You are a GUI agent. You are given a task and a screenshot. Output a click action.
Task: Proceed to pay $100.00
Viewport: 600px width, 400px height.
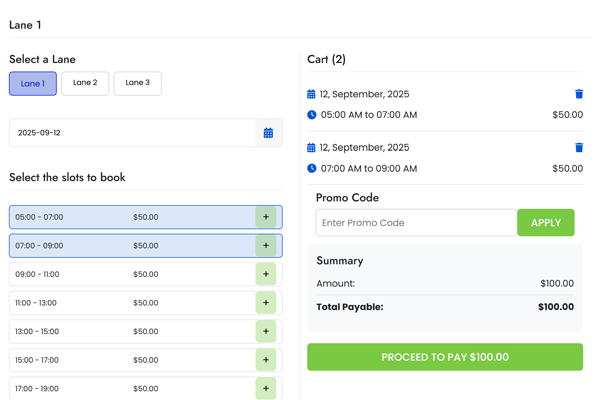[445, 357]
